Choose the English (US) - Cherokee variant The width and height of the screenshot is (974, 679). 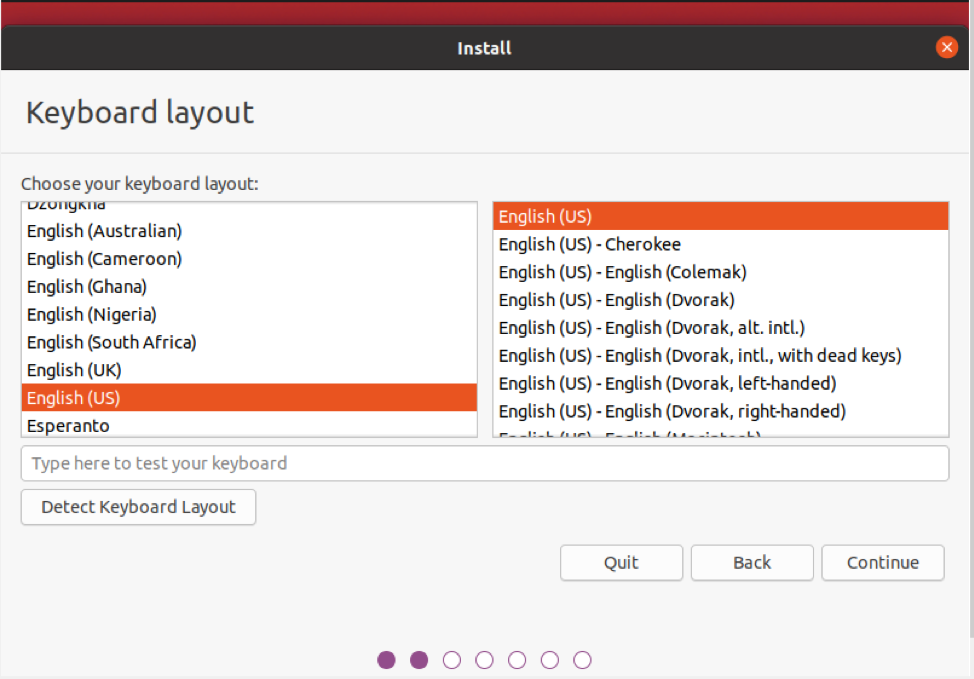click(589, 244)
